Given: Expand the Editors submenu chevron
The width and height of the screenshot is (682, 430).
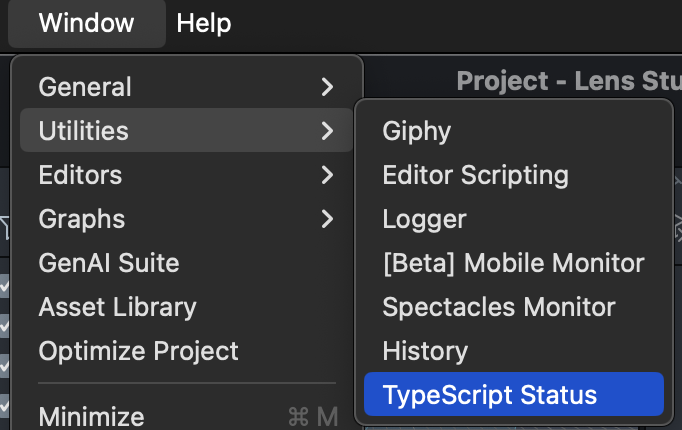Looking at the screenshot, I should pos(327,175).
